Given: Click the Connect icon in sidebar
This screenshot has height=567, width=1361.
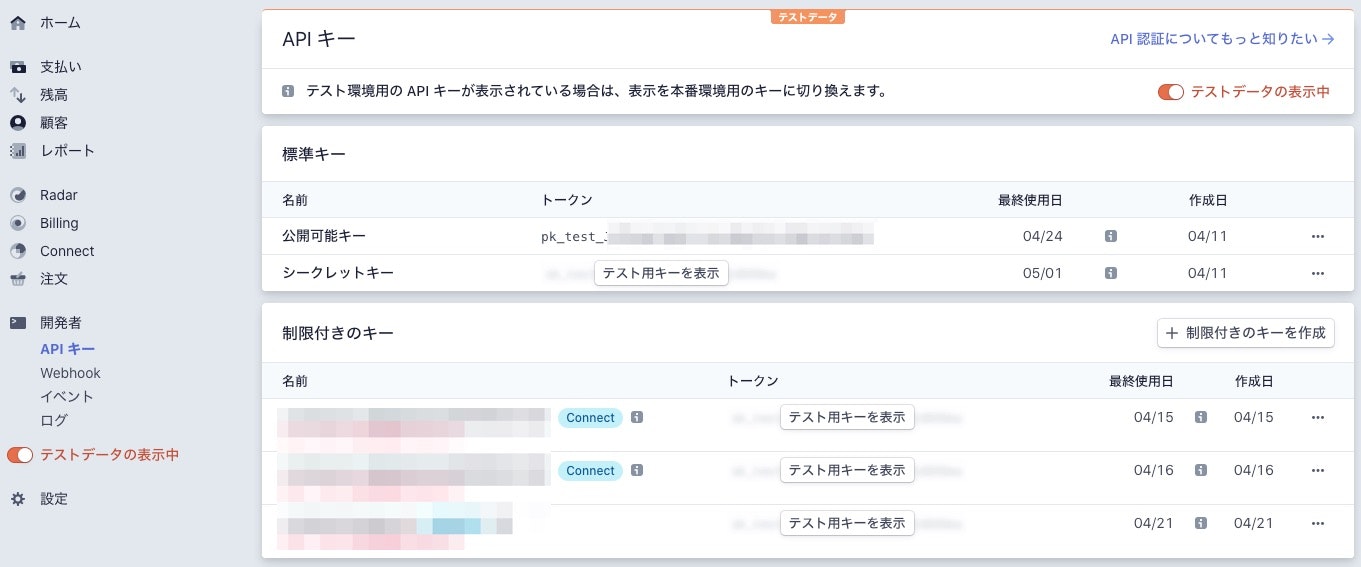Looking at the screenshot, I should point(18,251).
